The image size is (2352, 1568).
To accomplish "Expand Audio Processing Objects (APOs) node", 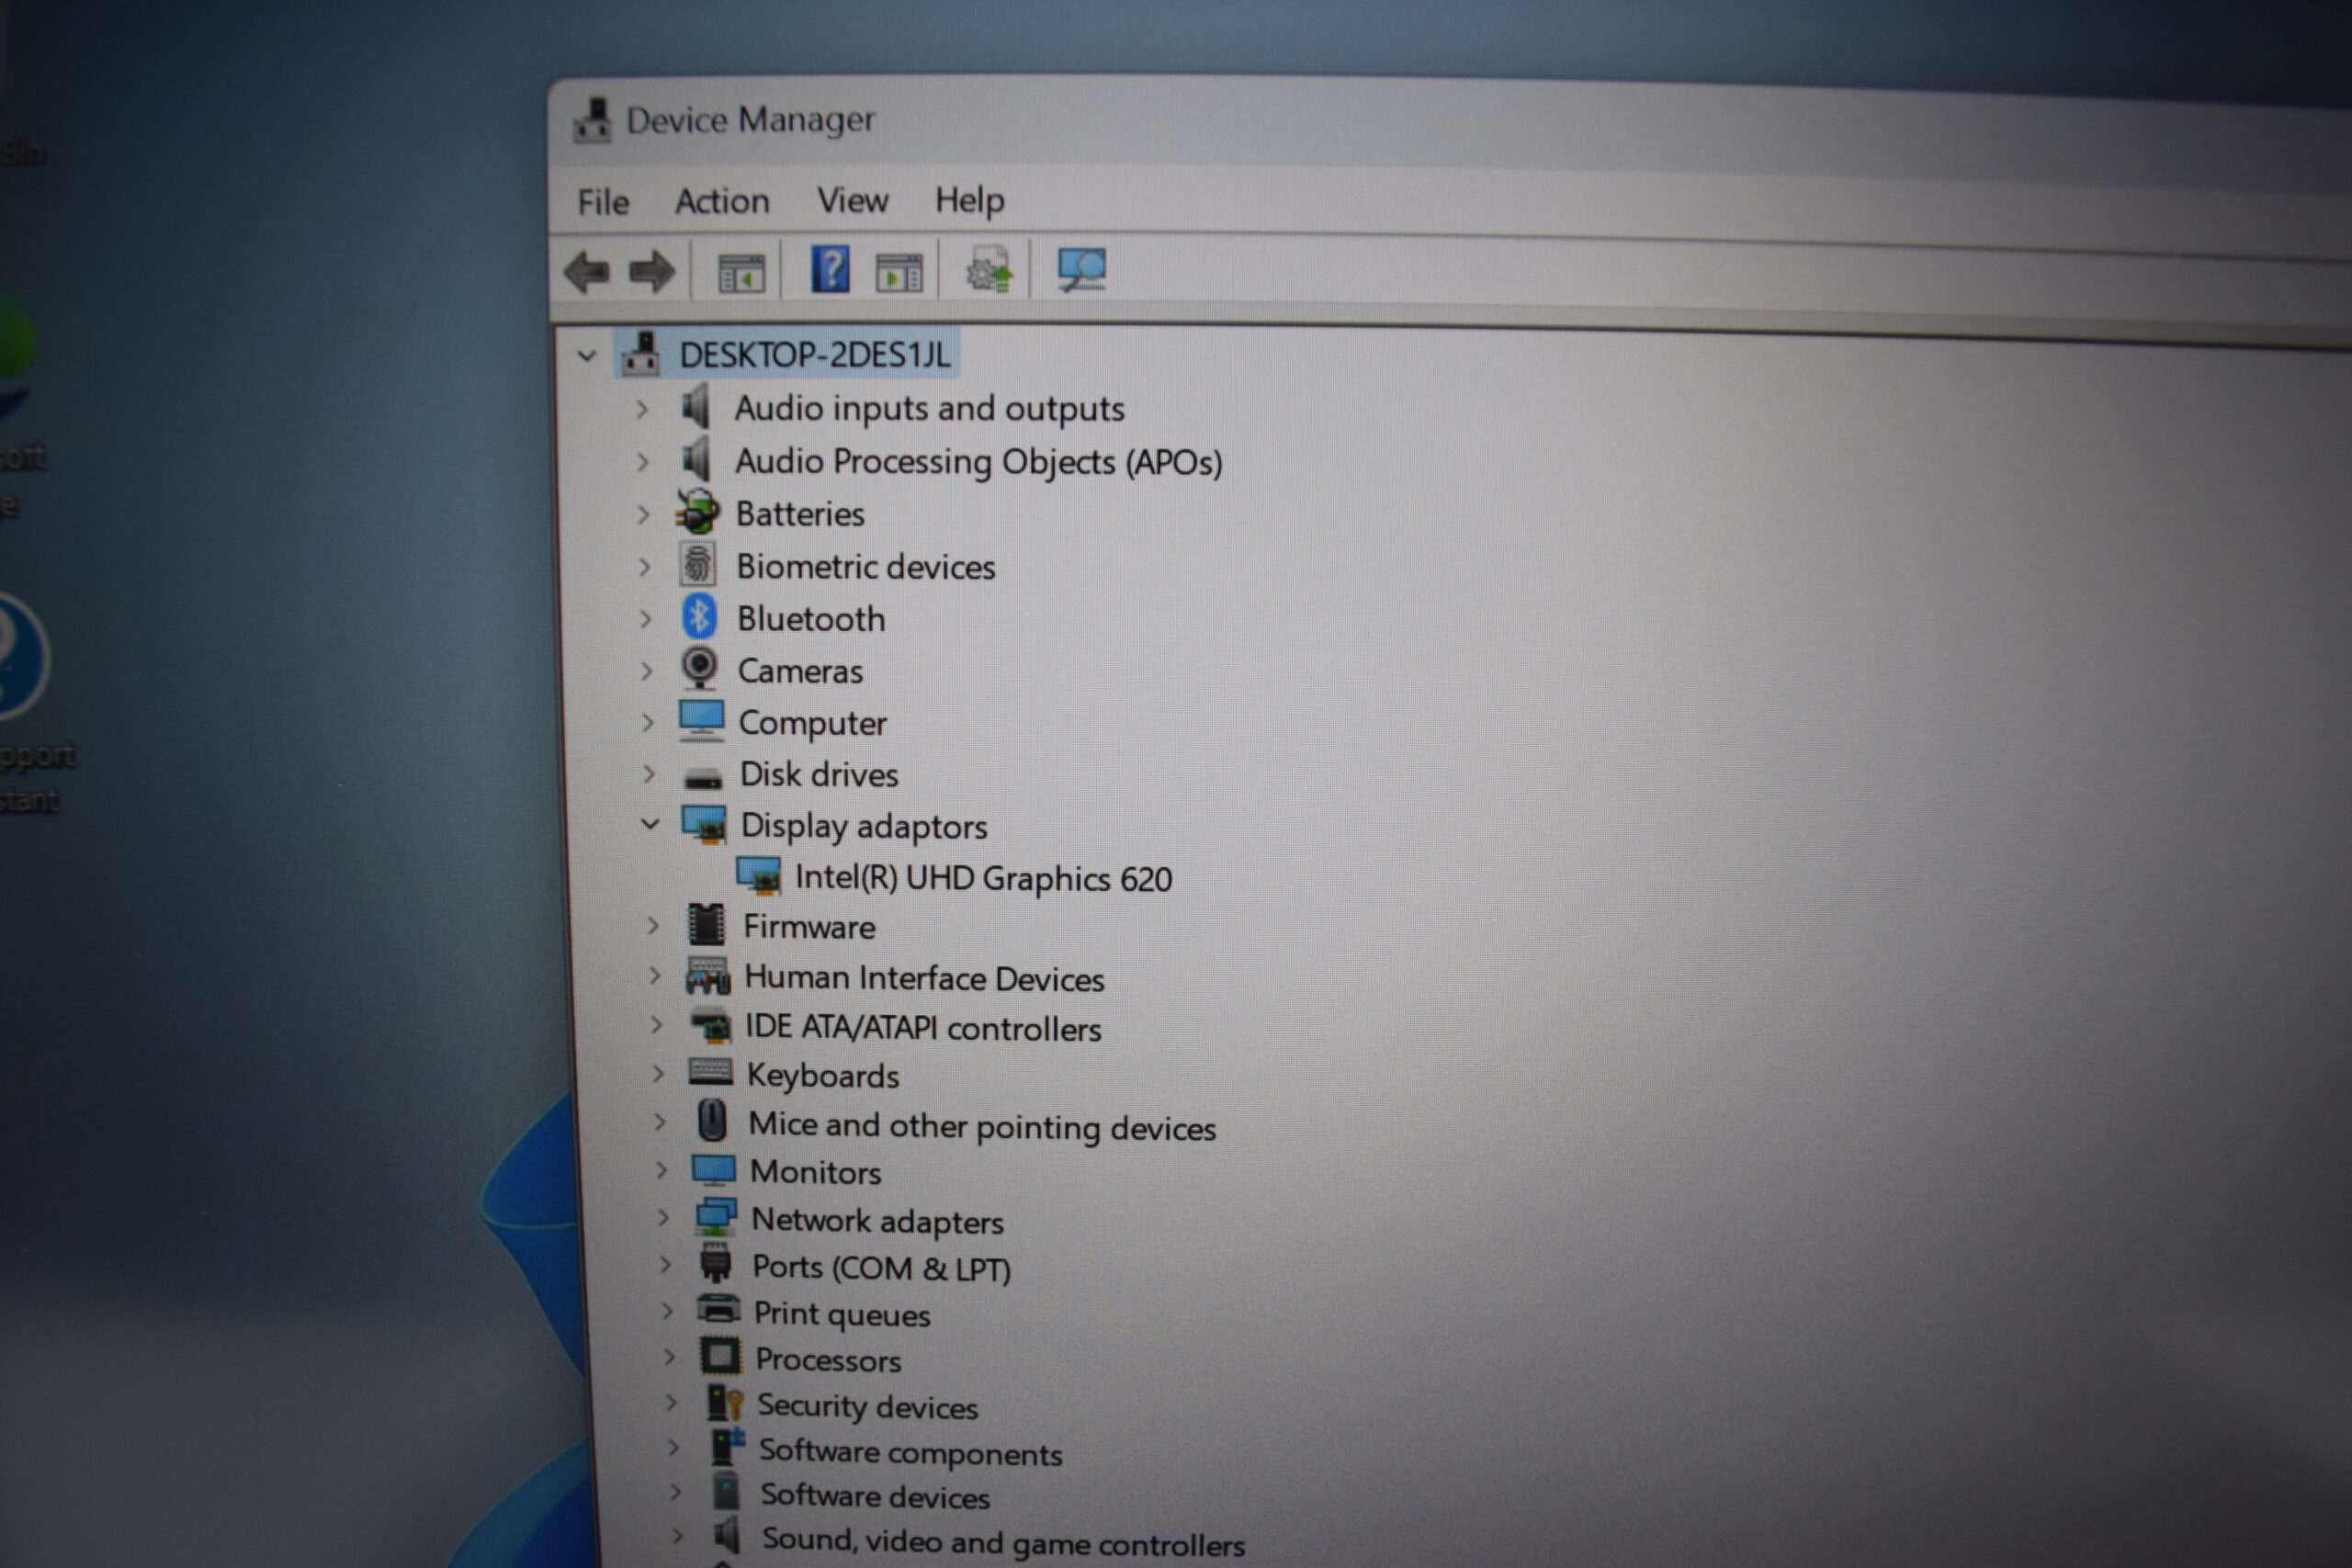I will 643,461.
